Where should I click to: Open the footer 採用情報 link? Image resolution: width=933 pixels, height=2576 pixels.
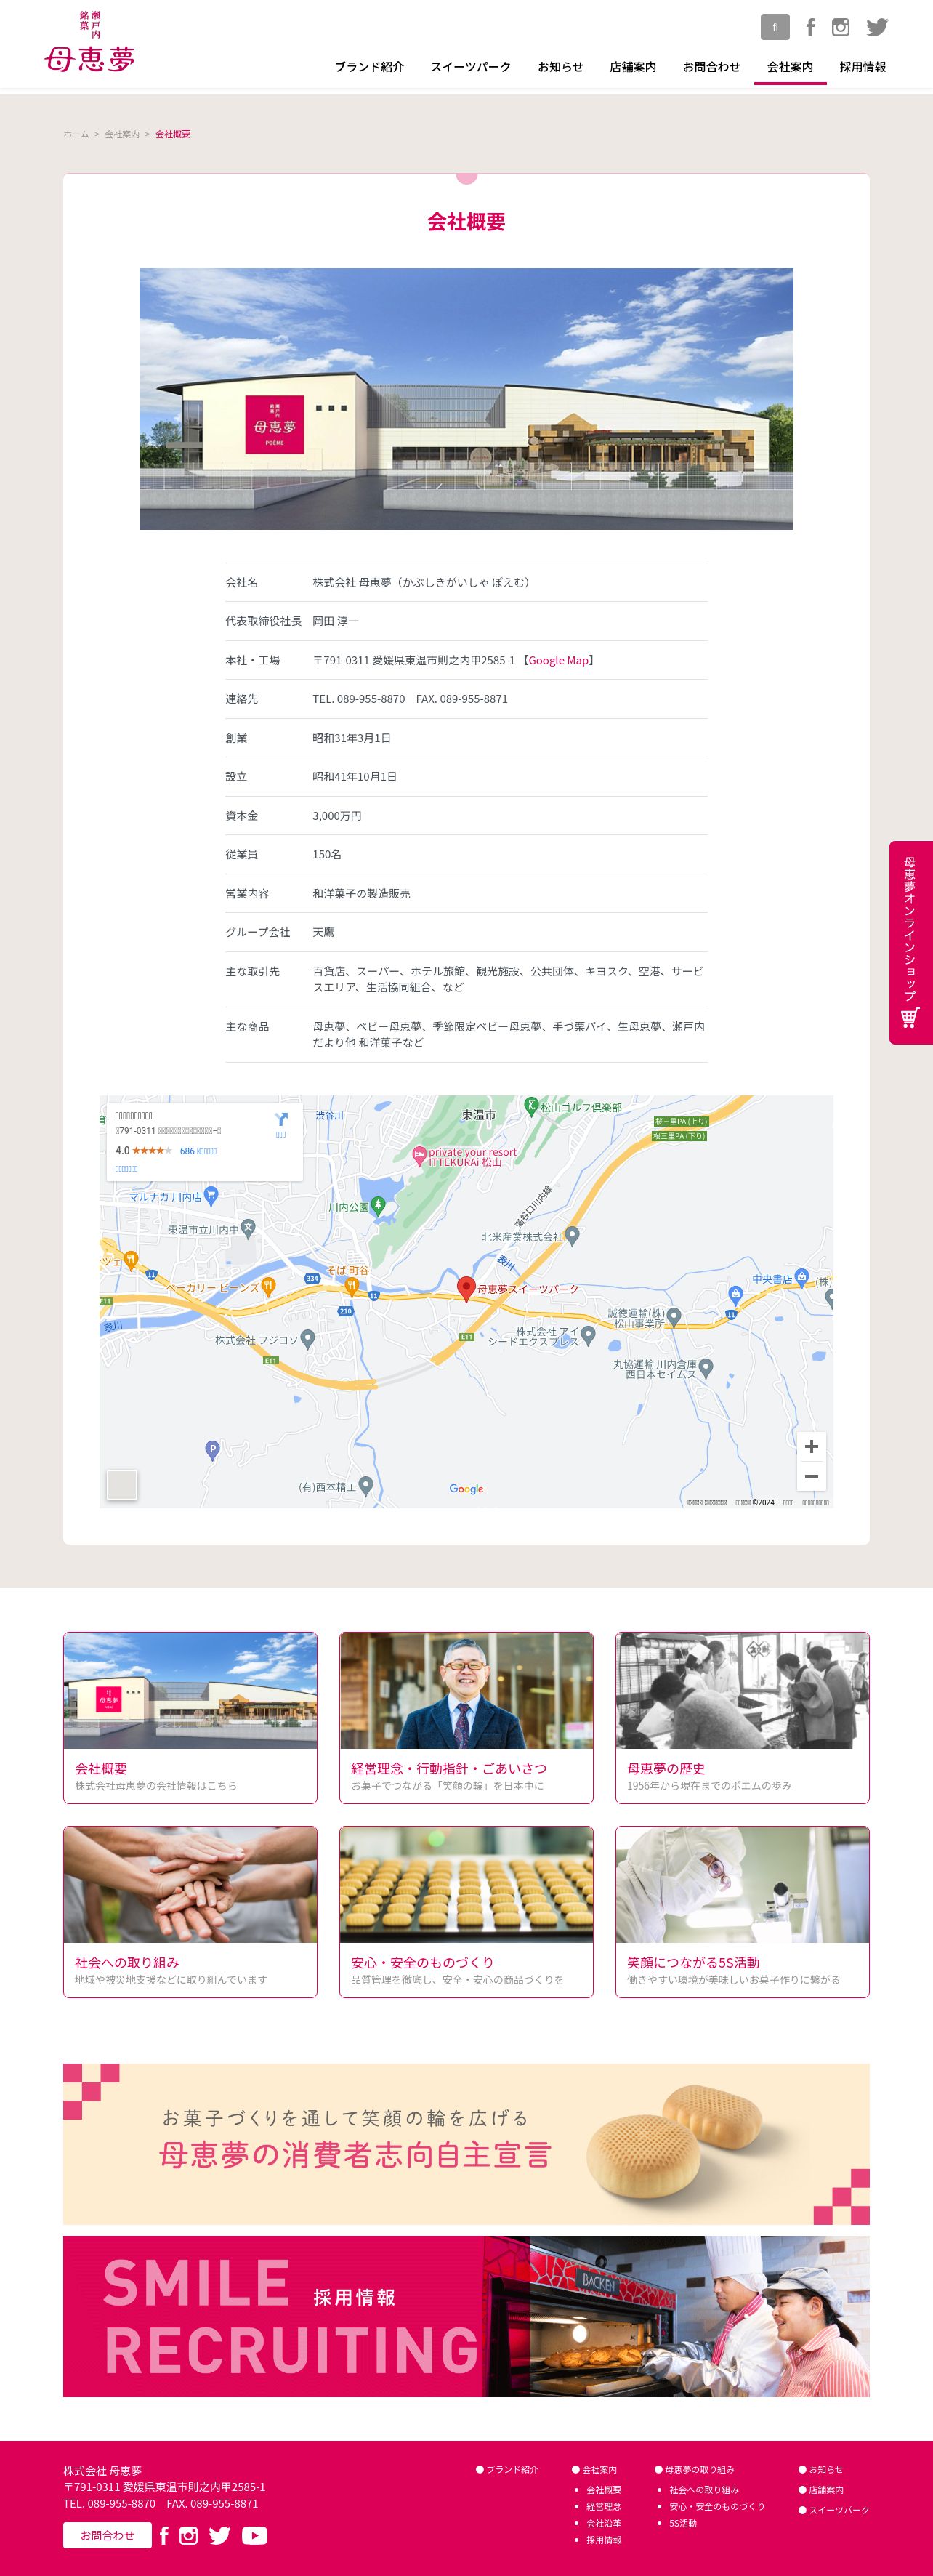point(604,2540)
